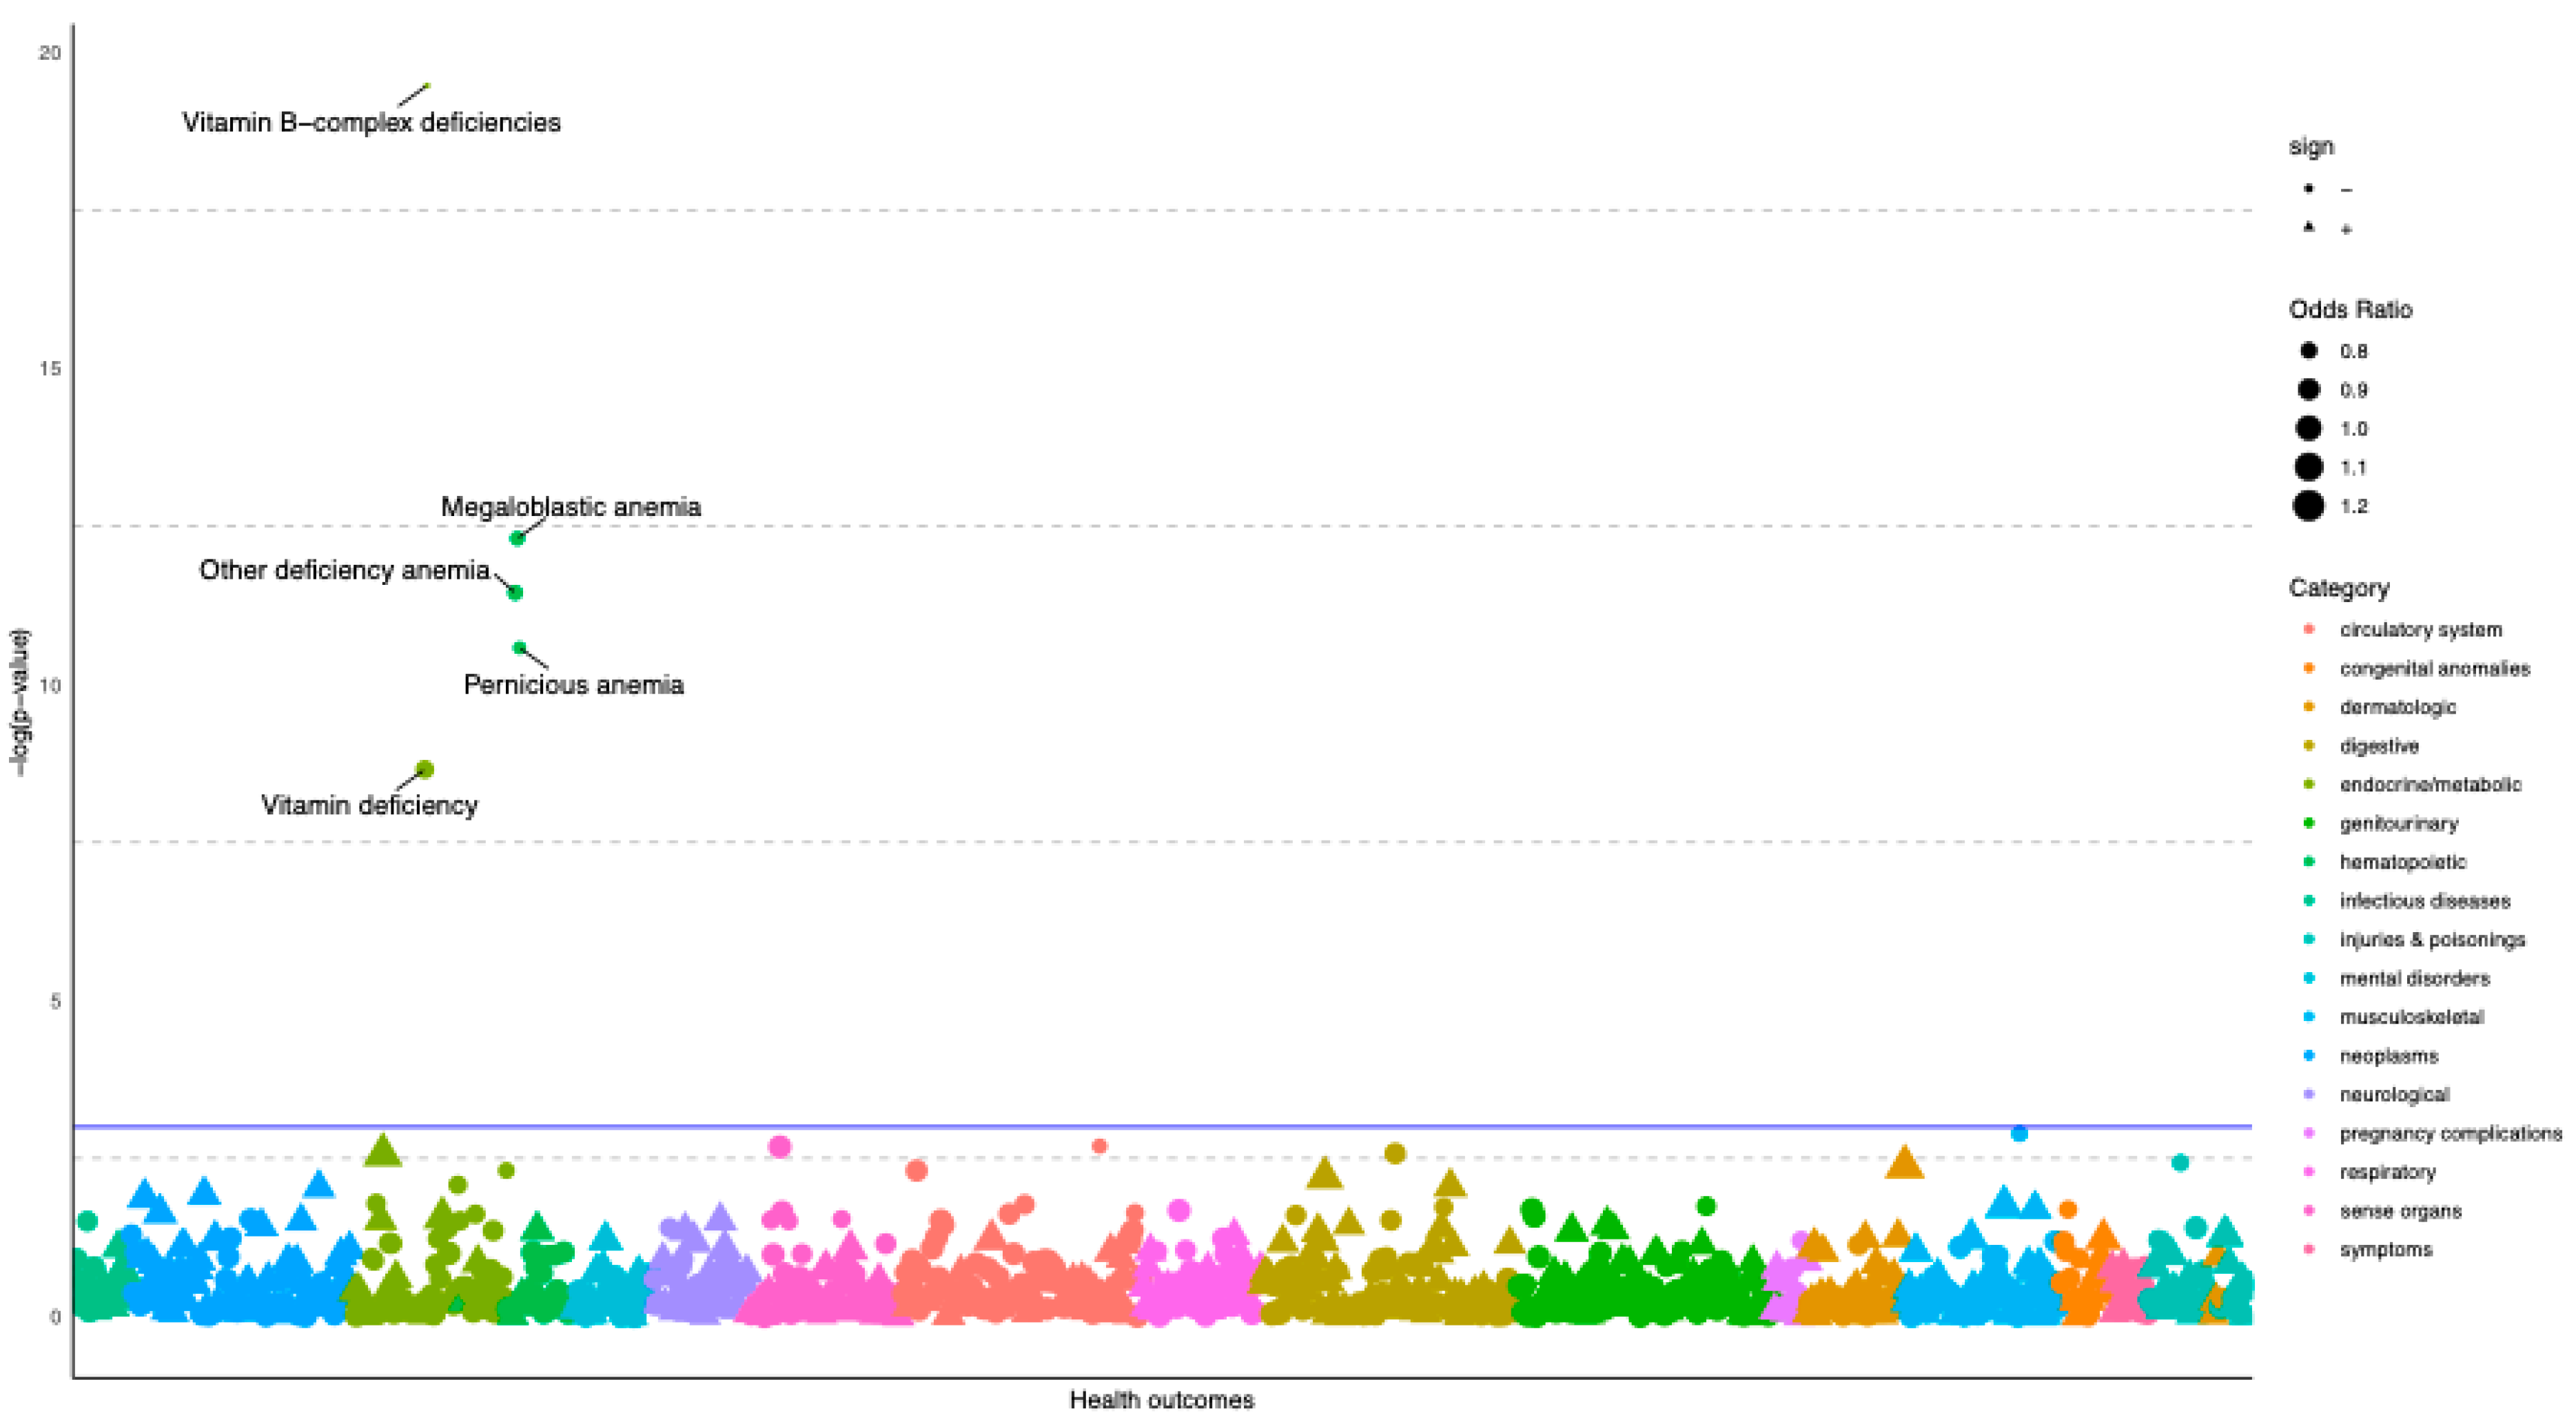Click the -log(p-value) y-axis title
The image size is (2576, 1424).
pos(20,701)
